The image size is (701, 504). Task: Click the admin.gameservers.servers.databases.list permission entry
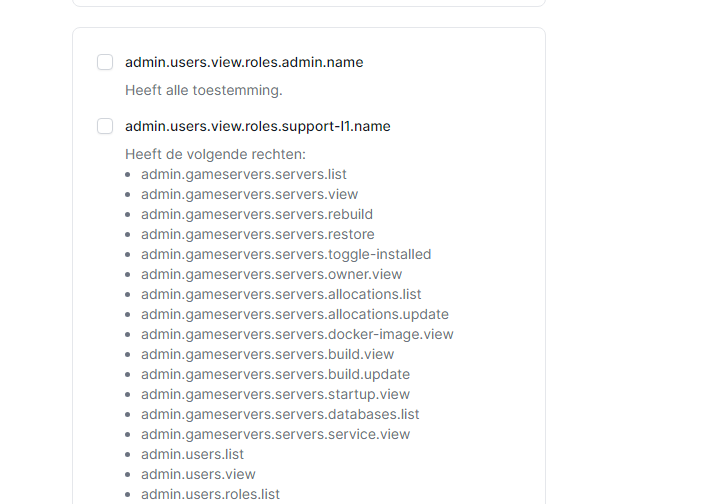coord(280,414)
